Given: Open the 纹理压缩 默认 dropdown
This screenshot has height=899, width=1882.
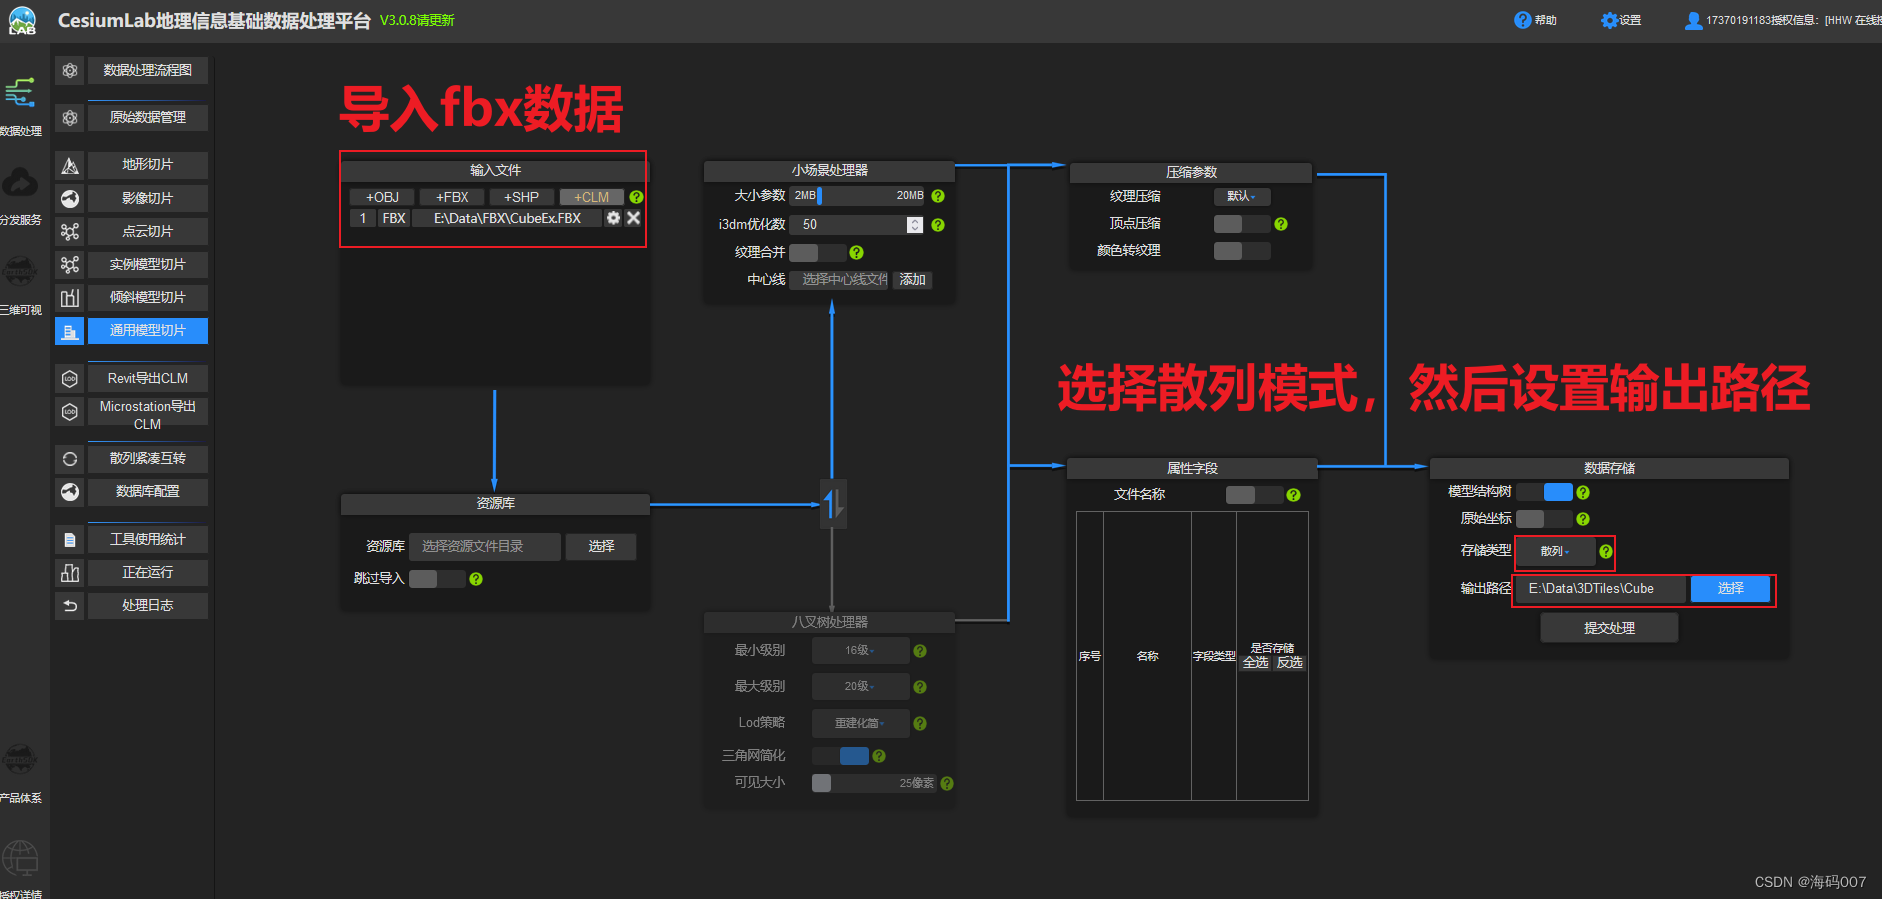Looking at the screenshot, I should click(x=1242, y=197).
